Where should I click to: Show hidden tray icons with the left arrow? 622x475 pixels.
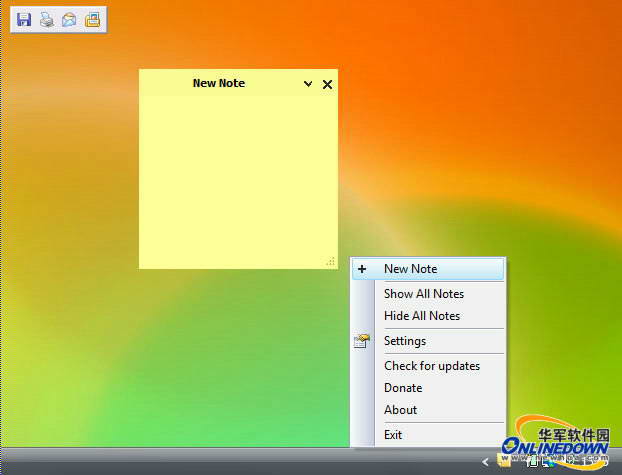point(485,462)
